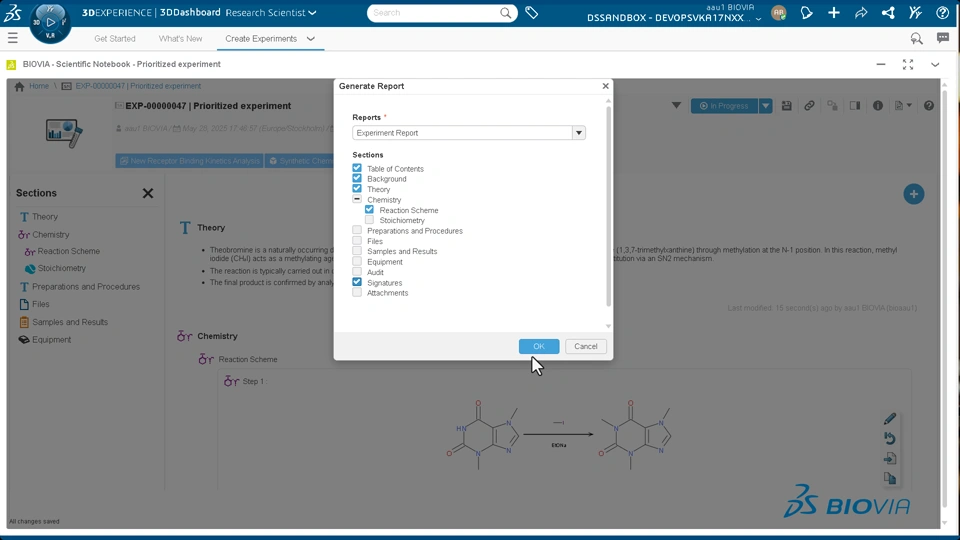Click the notifications flag icon
The image size is (960, 540).
806,13
